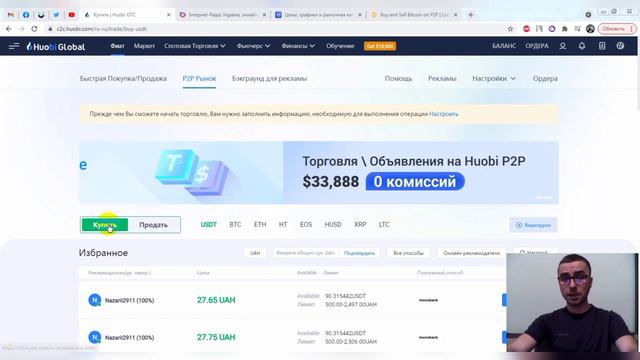Close the Huobi OTC browser tab

coord(169,15)
